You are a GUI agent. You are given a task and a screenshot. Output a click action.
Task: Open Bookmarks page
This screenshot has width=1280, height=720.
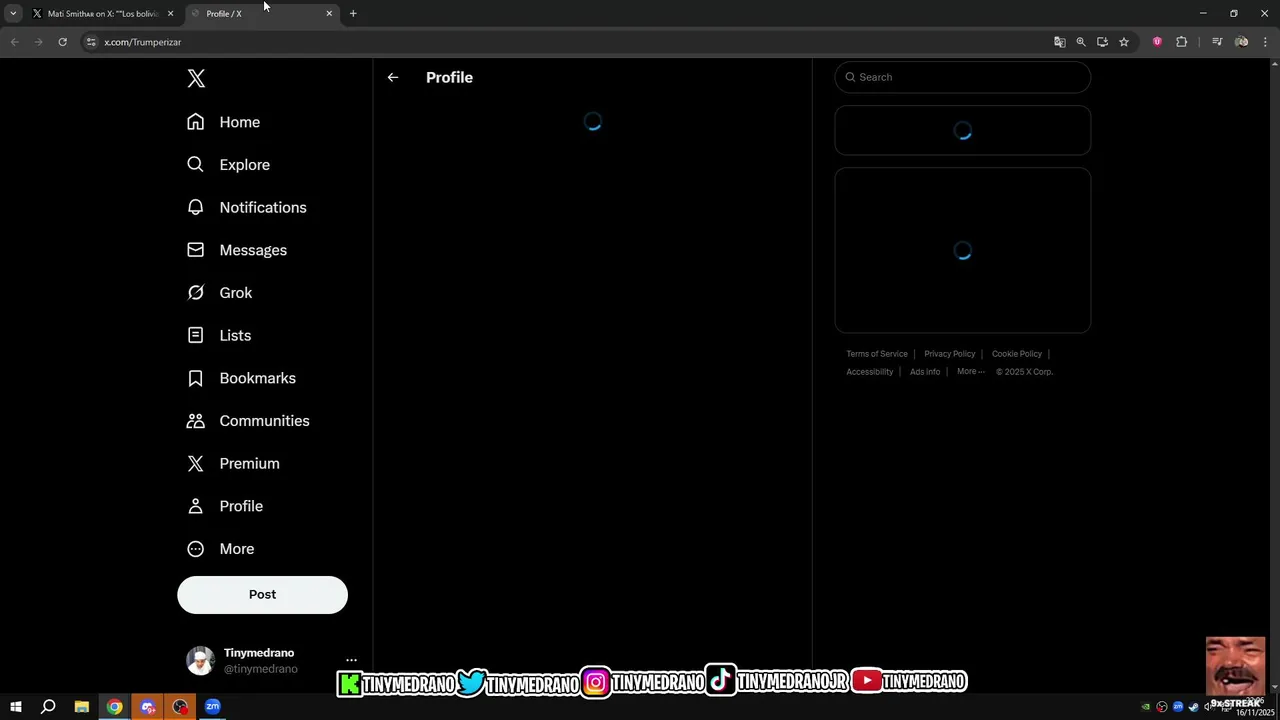(242, 378)
